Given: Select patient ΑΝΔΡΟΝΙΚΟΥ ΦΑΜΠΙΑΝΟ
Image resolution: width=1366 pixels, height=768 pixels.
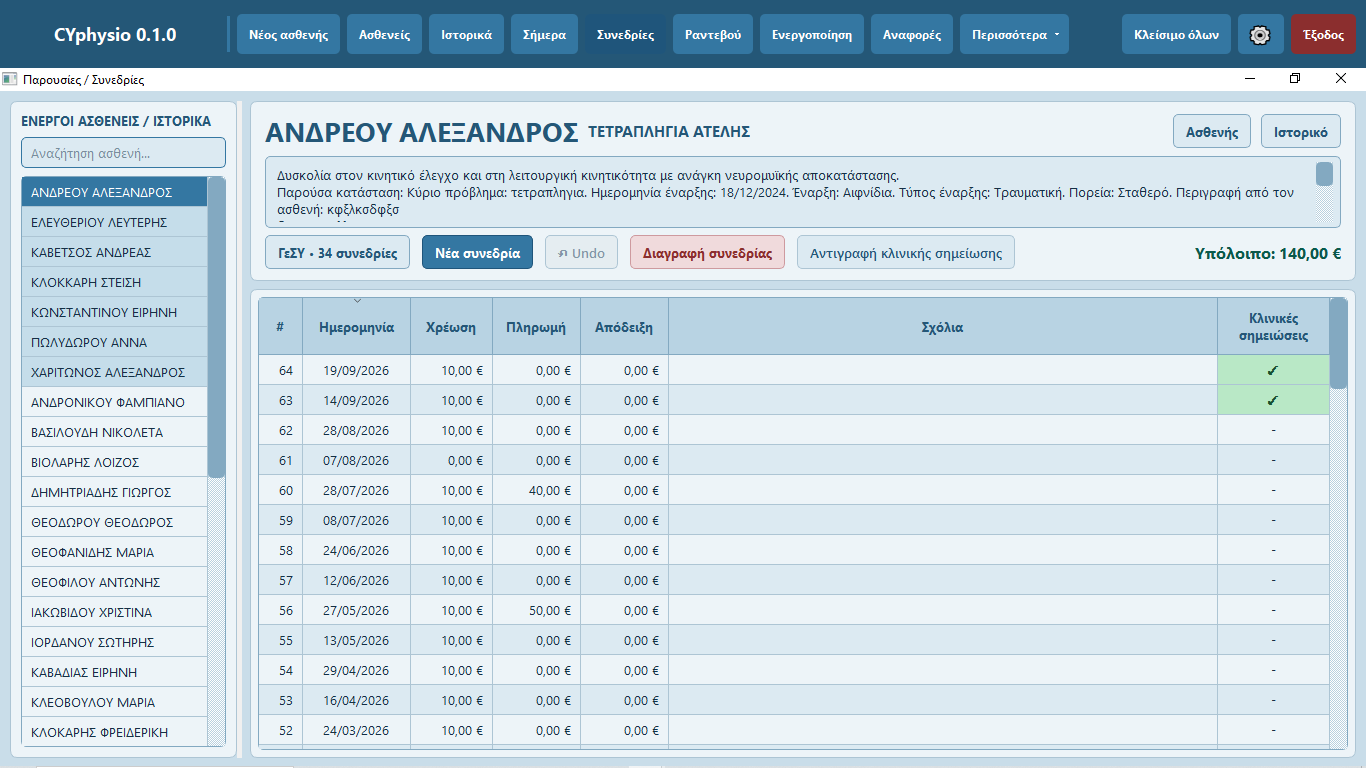Looking at the screenshot, I should coord(114,402).
